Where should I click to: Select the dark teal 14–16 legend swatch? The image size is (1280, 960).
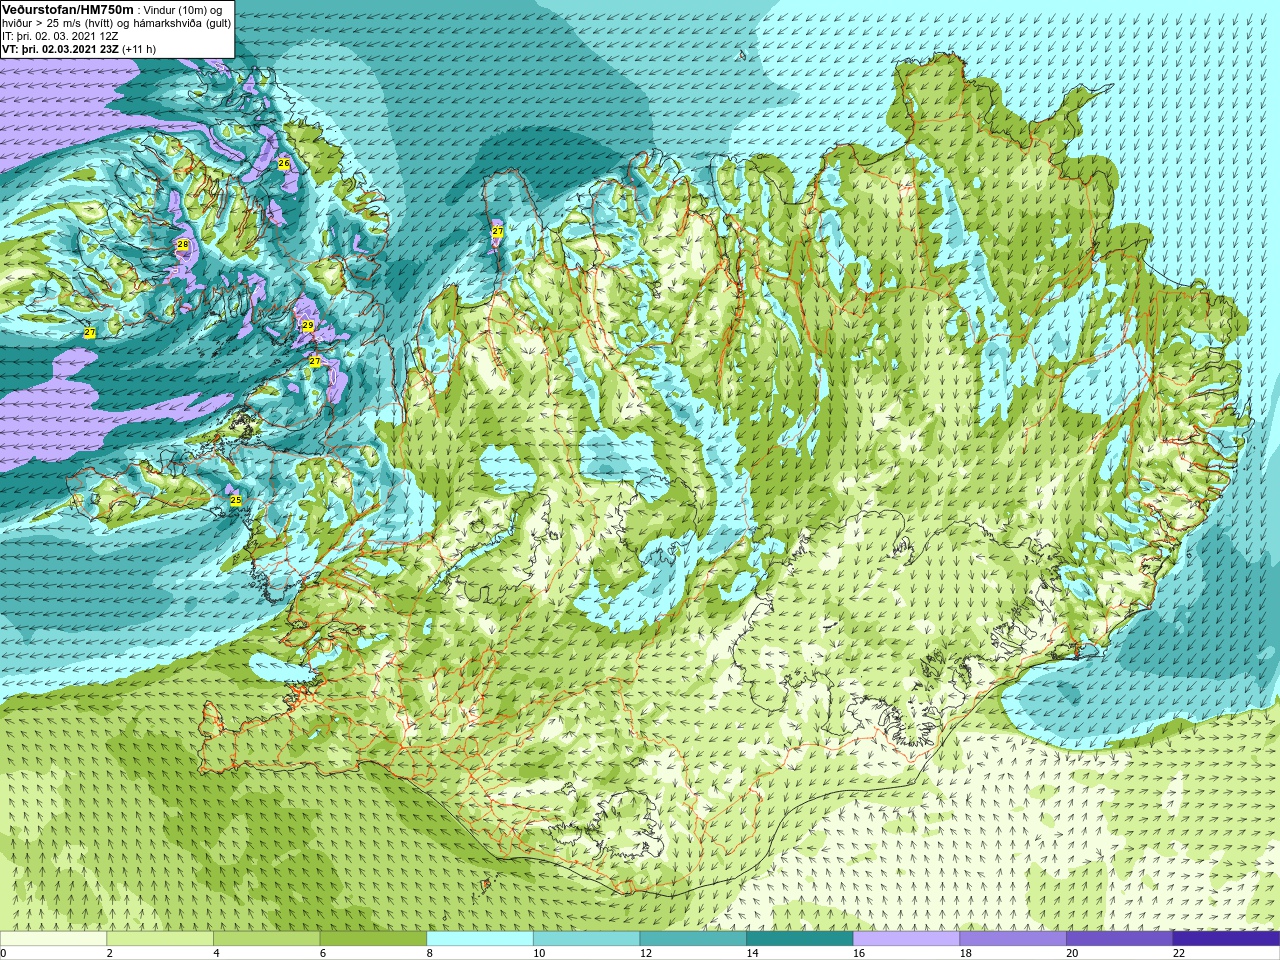coord(800,939)
